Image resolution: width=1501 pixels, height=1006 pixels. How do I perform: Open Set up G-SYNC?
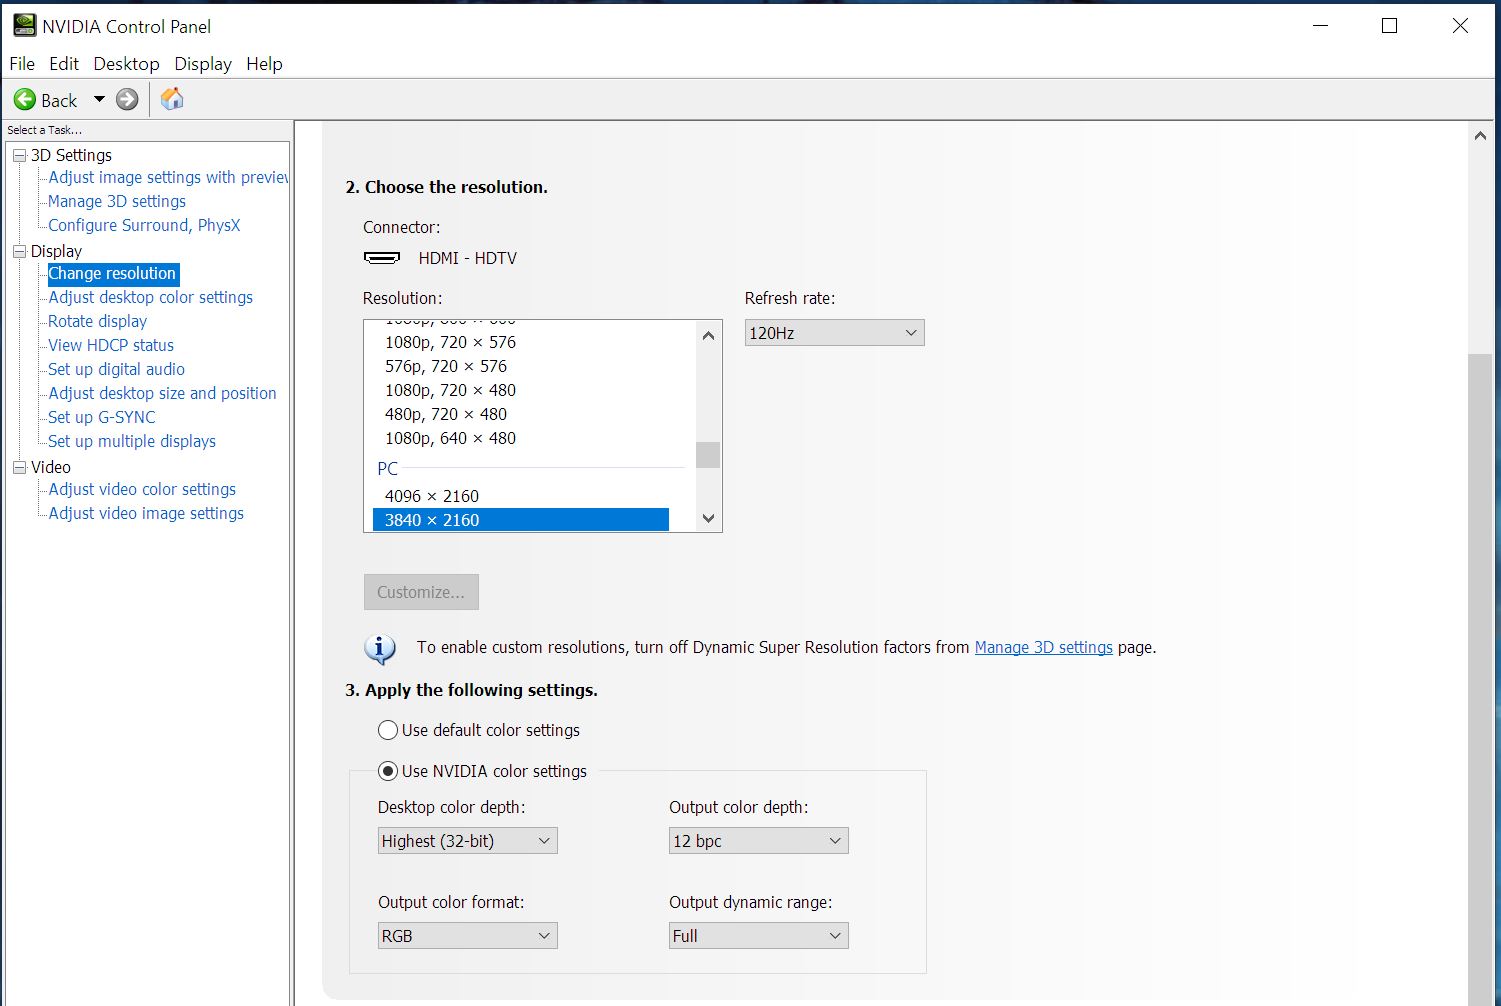[102, 417]
